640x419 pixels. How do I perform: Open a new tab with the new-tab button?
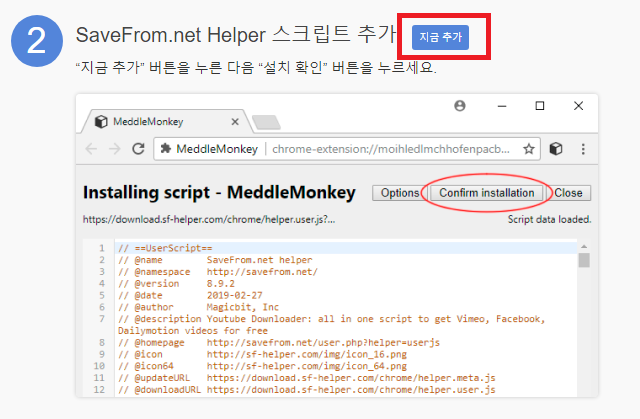266,122
